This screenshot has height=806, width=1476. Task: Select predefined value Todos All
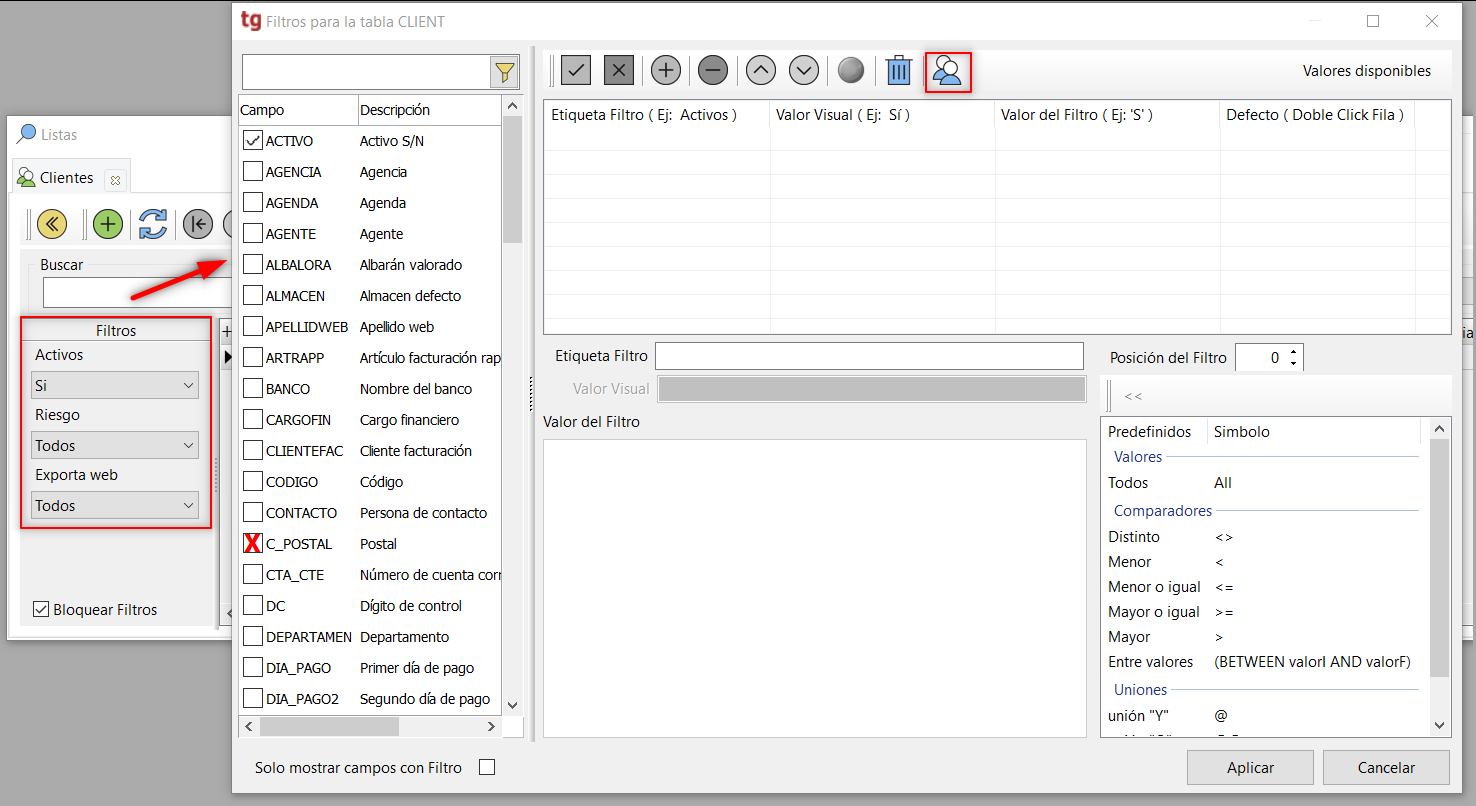(1265, 483)
